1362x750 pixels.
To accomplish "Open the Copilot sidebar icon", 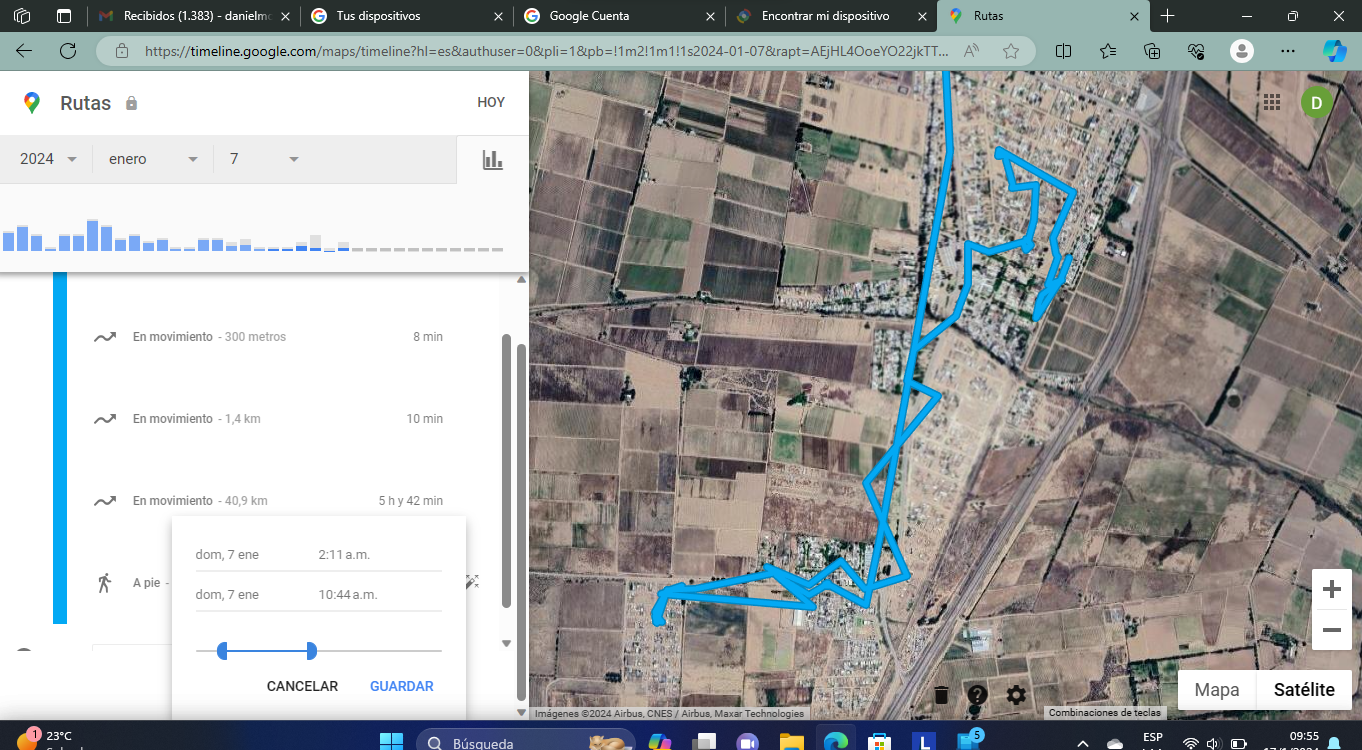I will [1335, 51].
